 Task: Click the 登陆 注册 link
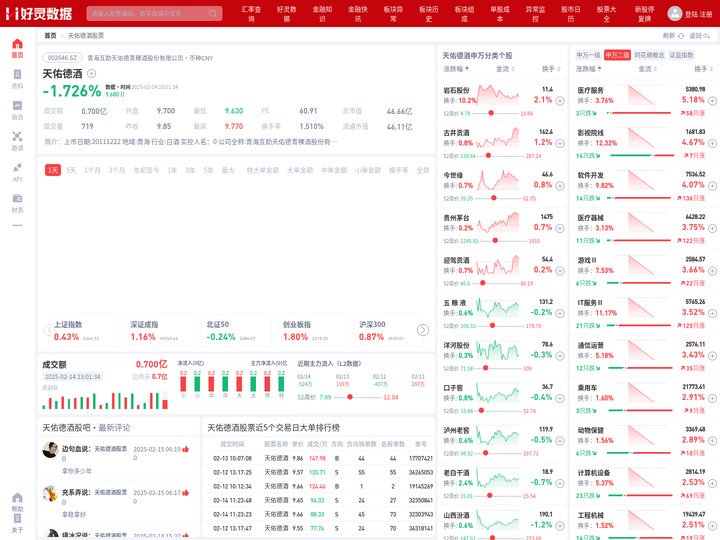pyautogui.click(x=698, y=14)
